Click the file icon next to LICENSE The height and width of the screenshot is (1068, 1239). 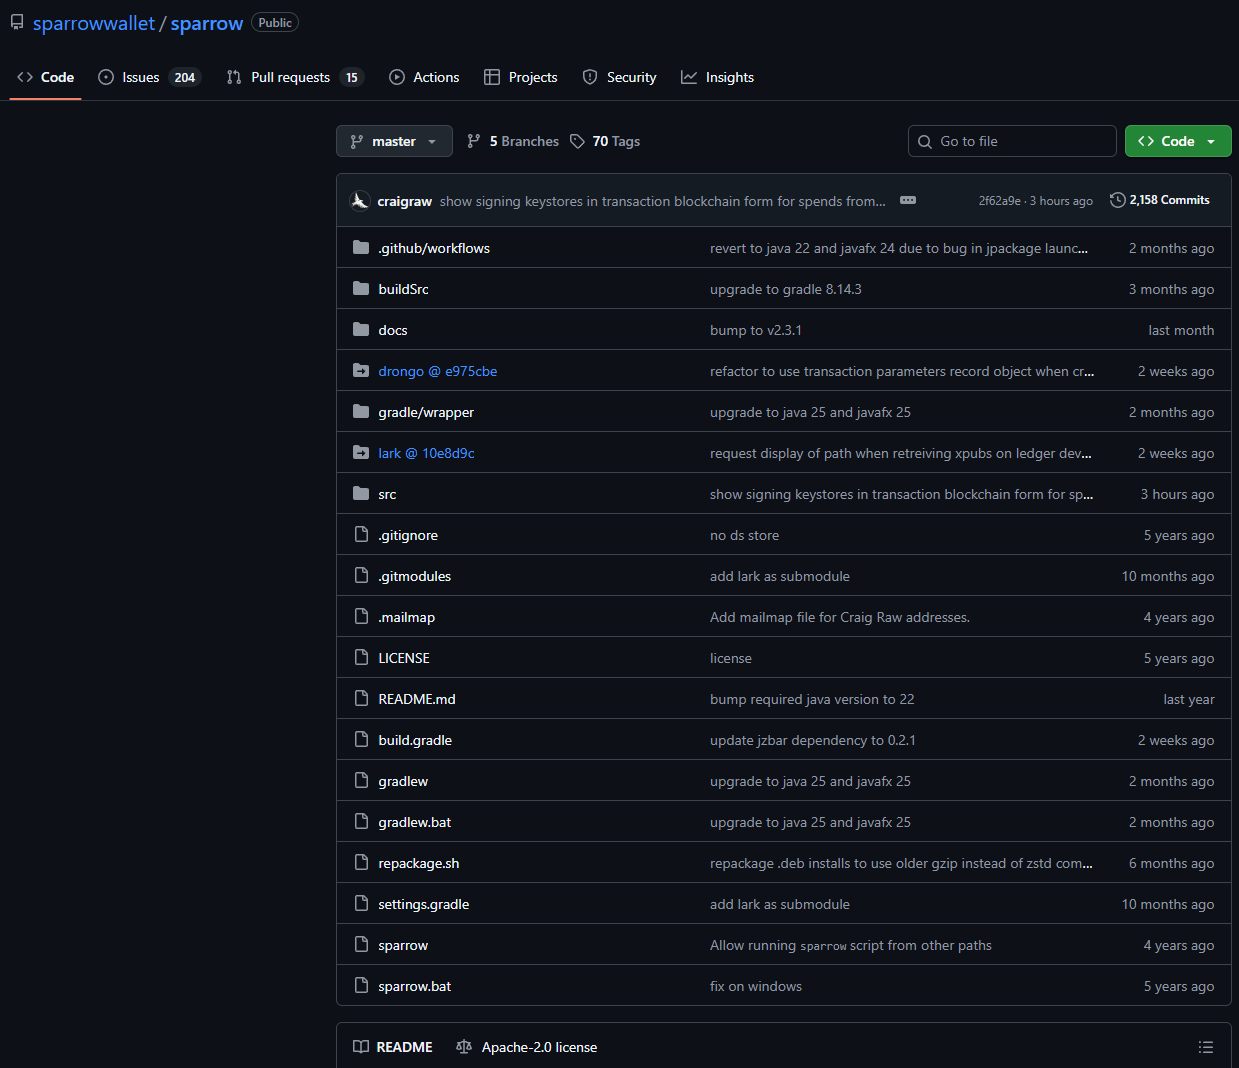(x=361, y=658)
